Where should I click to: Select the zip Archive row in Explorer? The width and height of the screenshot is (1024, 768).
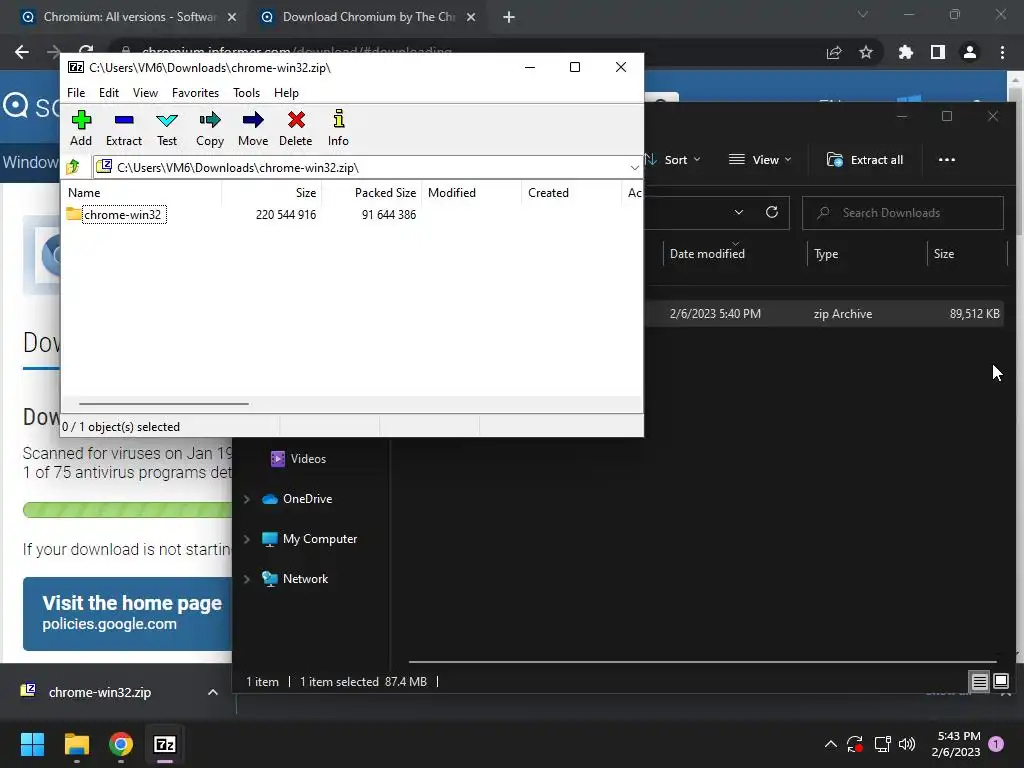(823, 314)
